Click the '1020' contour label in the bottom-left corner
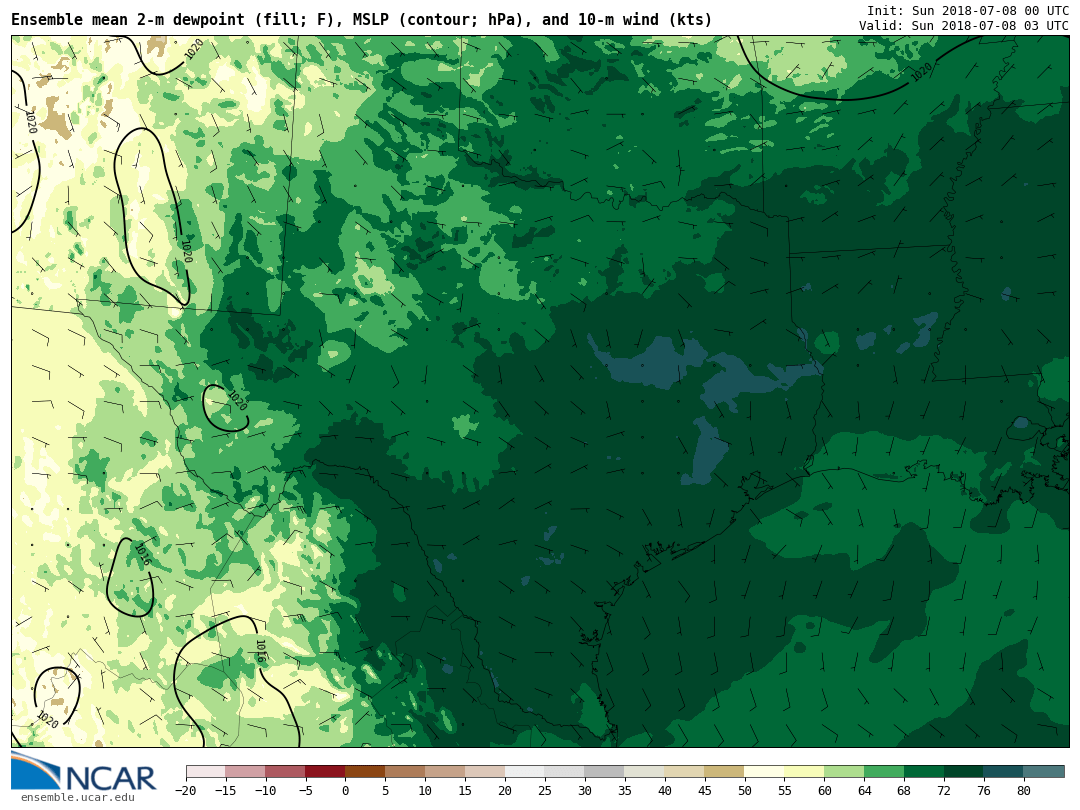Viewport: 1080px width, 810px height. point(47,719)
